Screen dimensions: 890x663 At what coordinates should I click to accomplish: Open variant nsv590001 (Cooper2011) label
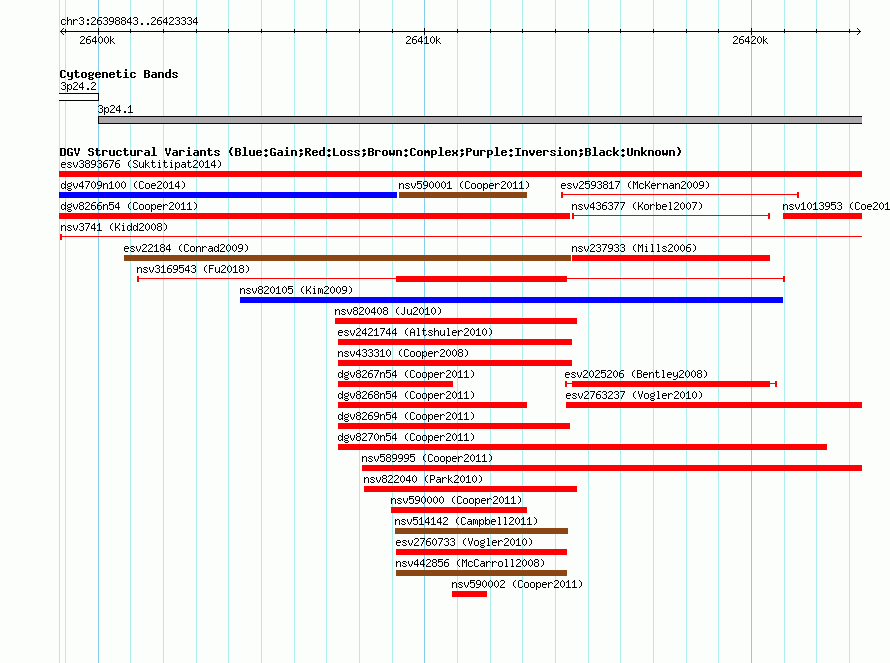(x=464, y=185)
